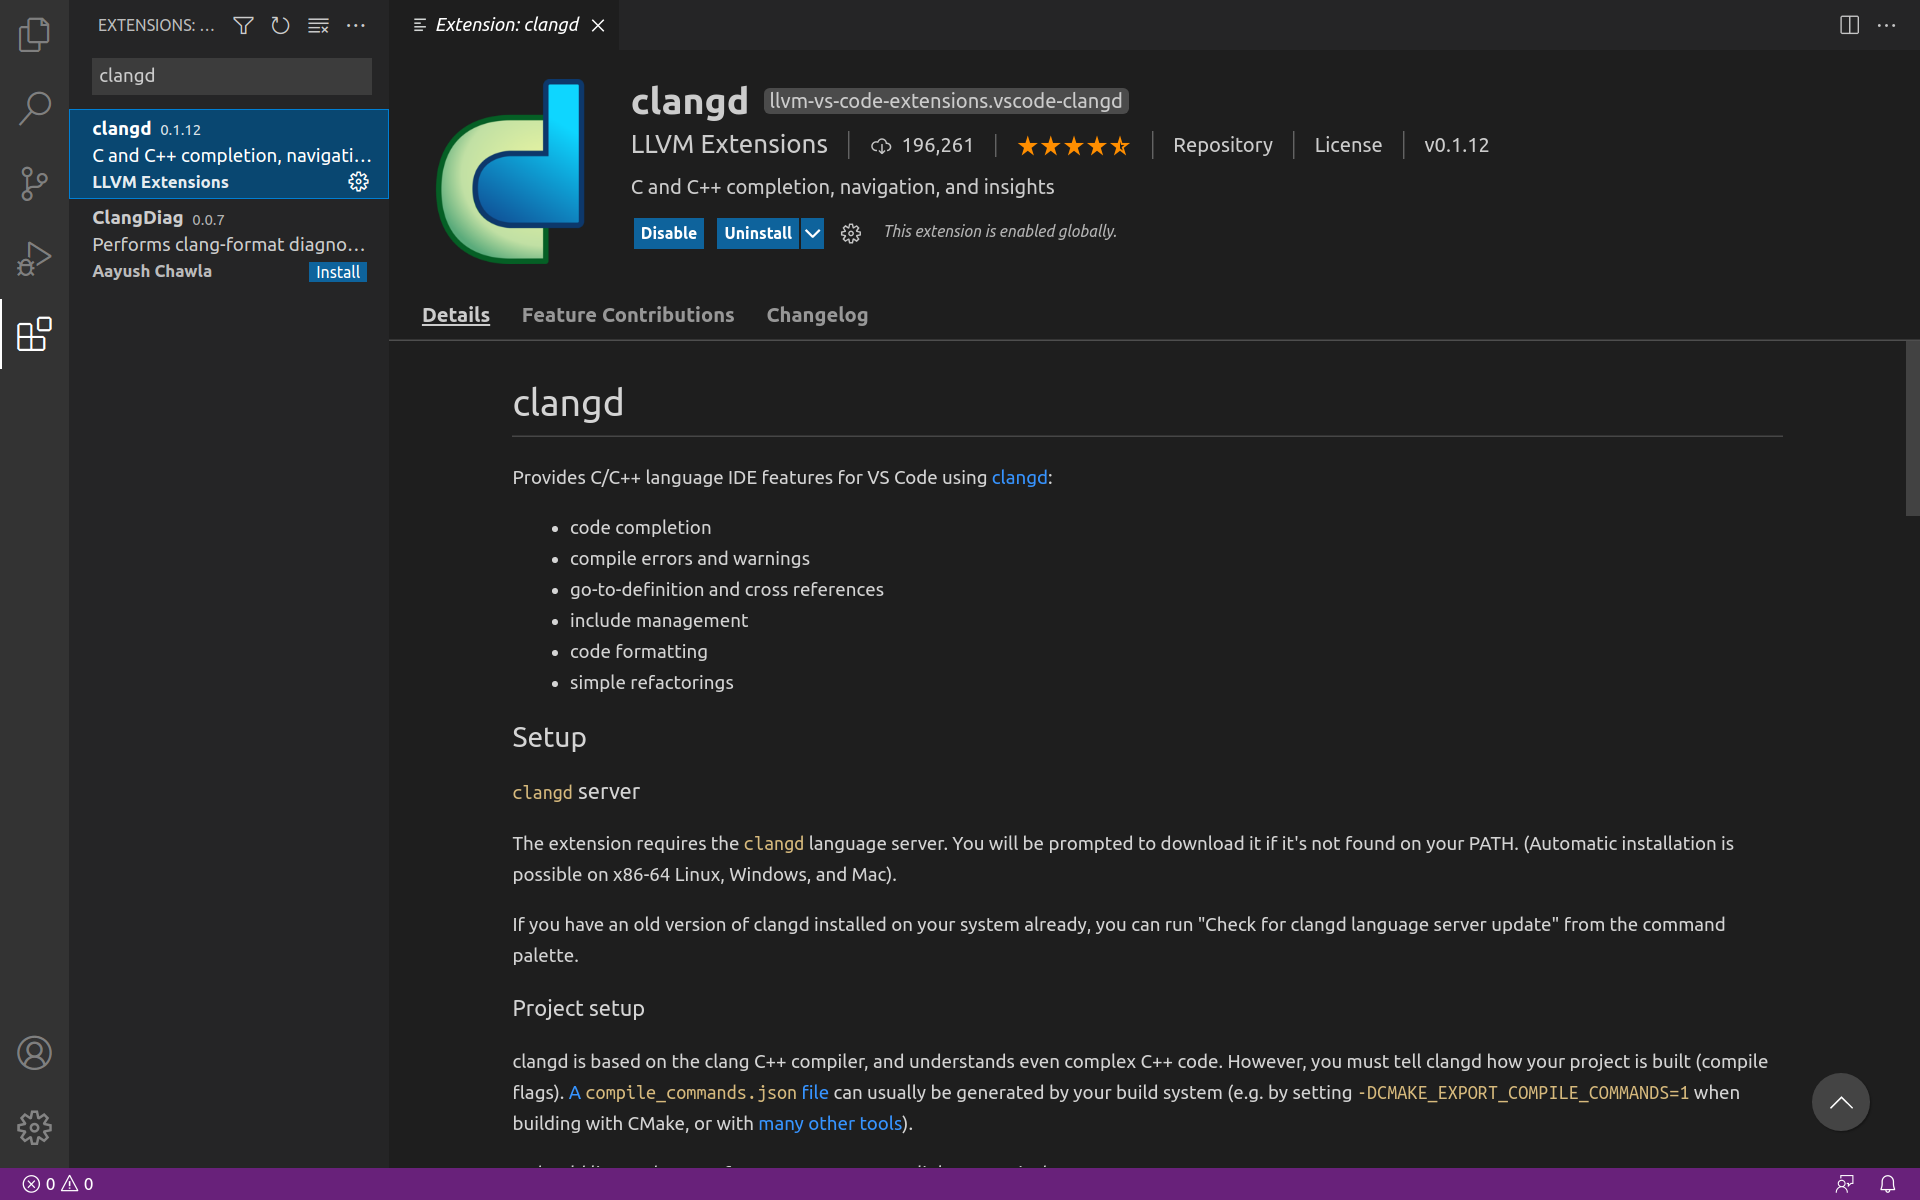Click the five-star rating

click(1073, 146)
